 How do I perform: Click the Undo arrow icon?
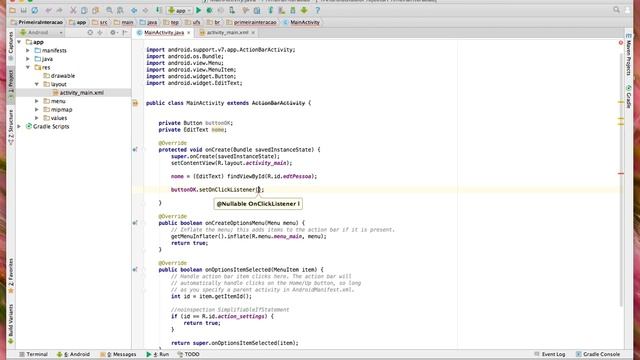[49, 10]
